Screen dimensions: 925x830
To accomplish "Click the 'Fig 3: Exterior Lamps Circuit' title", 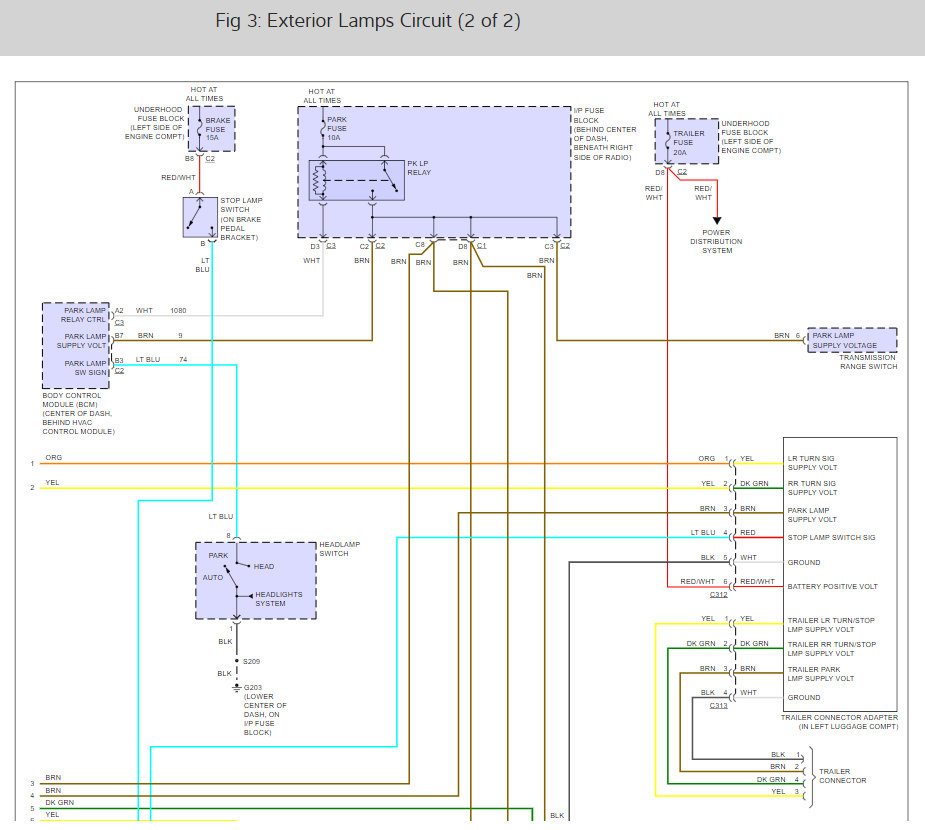I will point(368,21).
